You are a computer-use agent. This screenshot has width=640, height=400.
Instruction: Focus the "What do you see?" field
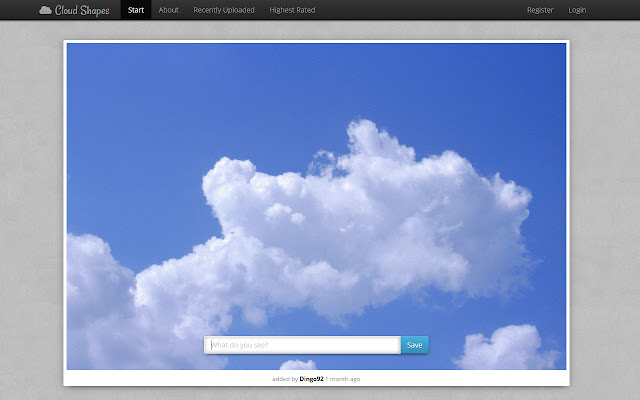click(x=302, y=345)
